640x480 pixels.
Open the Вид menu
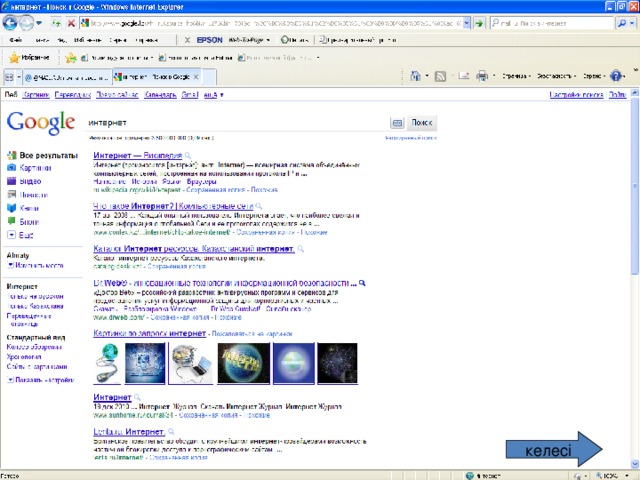point(62,40)
